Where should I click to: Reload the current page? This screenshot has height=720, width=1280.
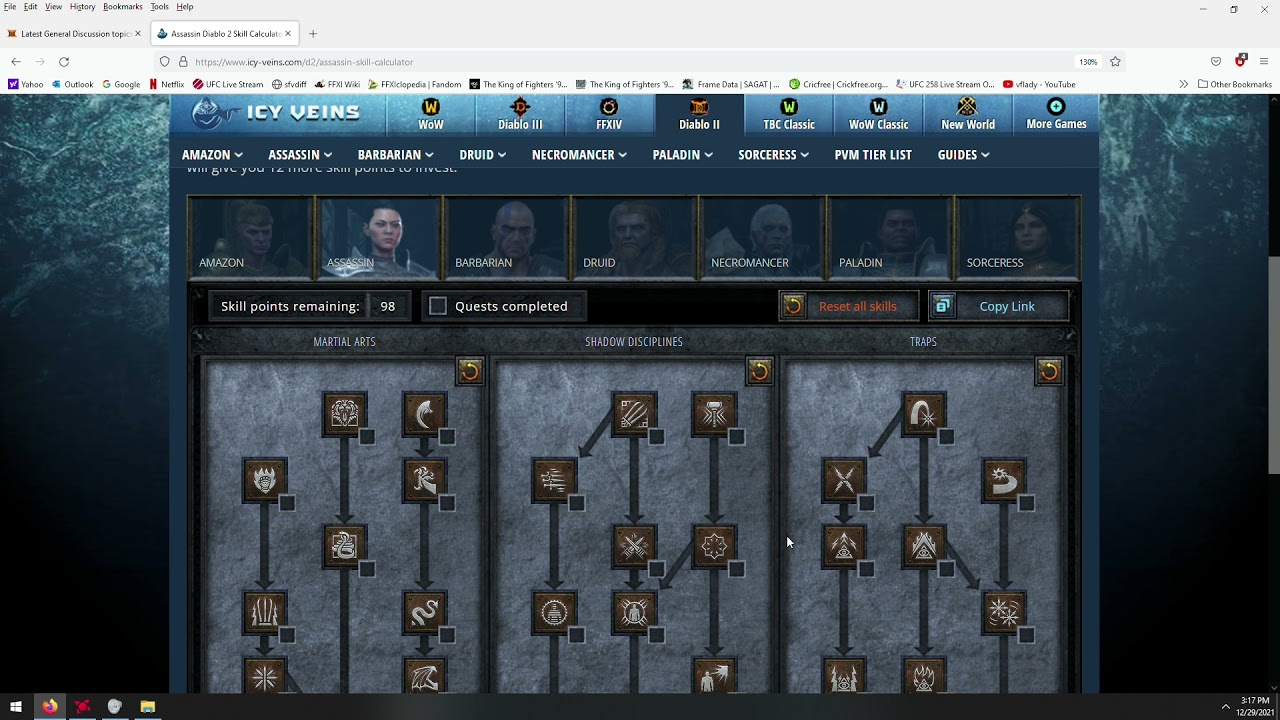click(x=64, y=62)
